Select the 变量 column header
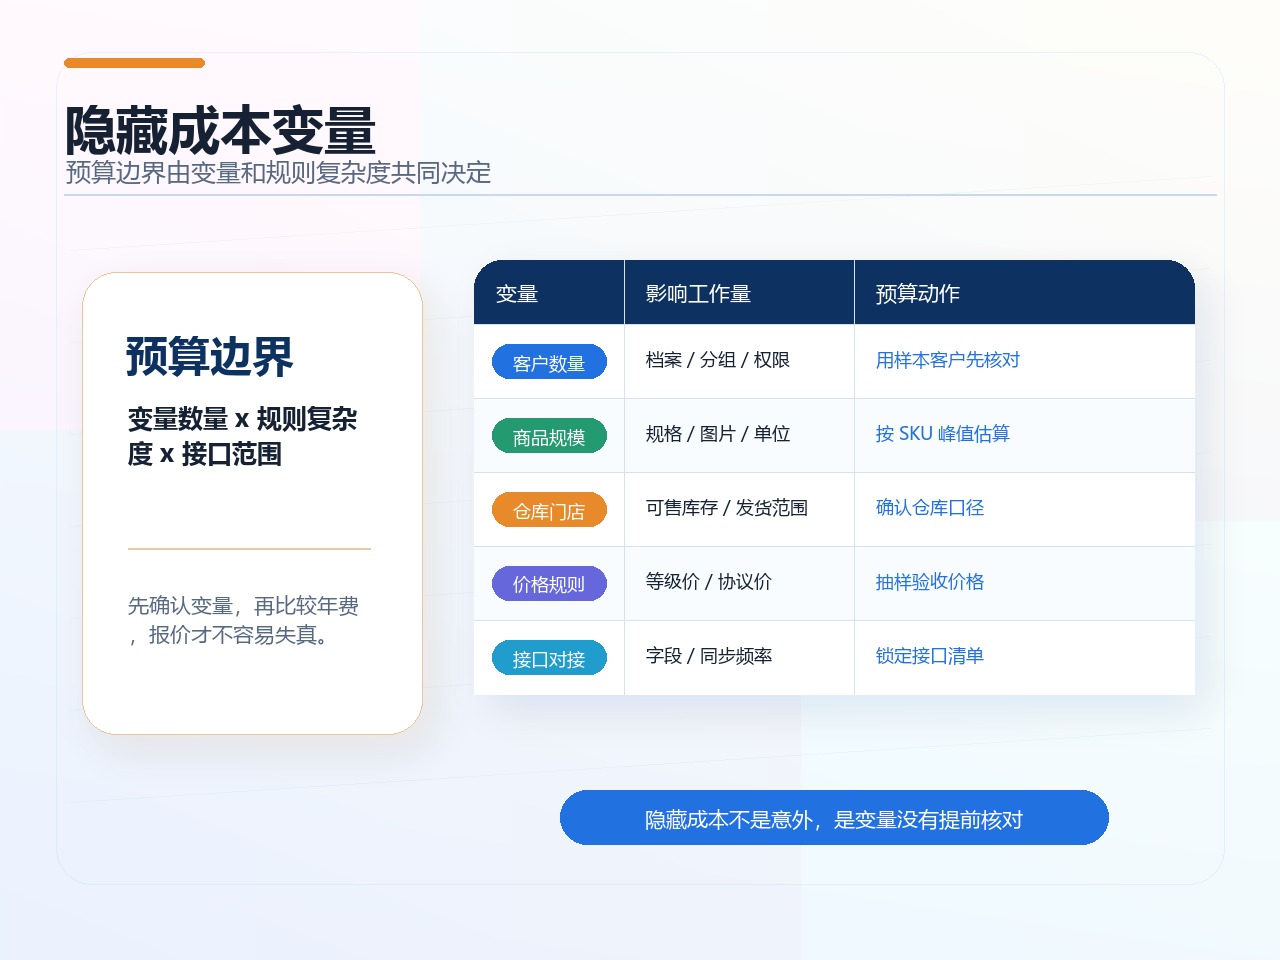Screen dimensions: 1280x960 coord(549,293)
